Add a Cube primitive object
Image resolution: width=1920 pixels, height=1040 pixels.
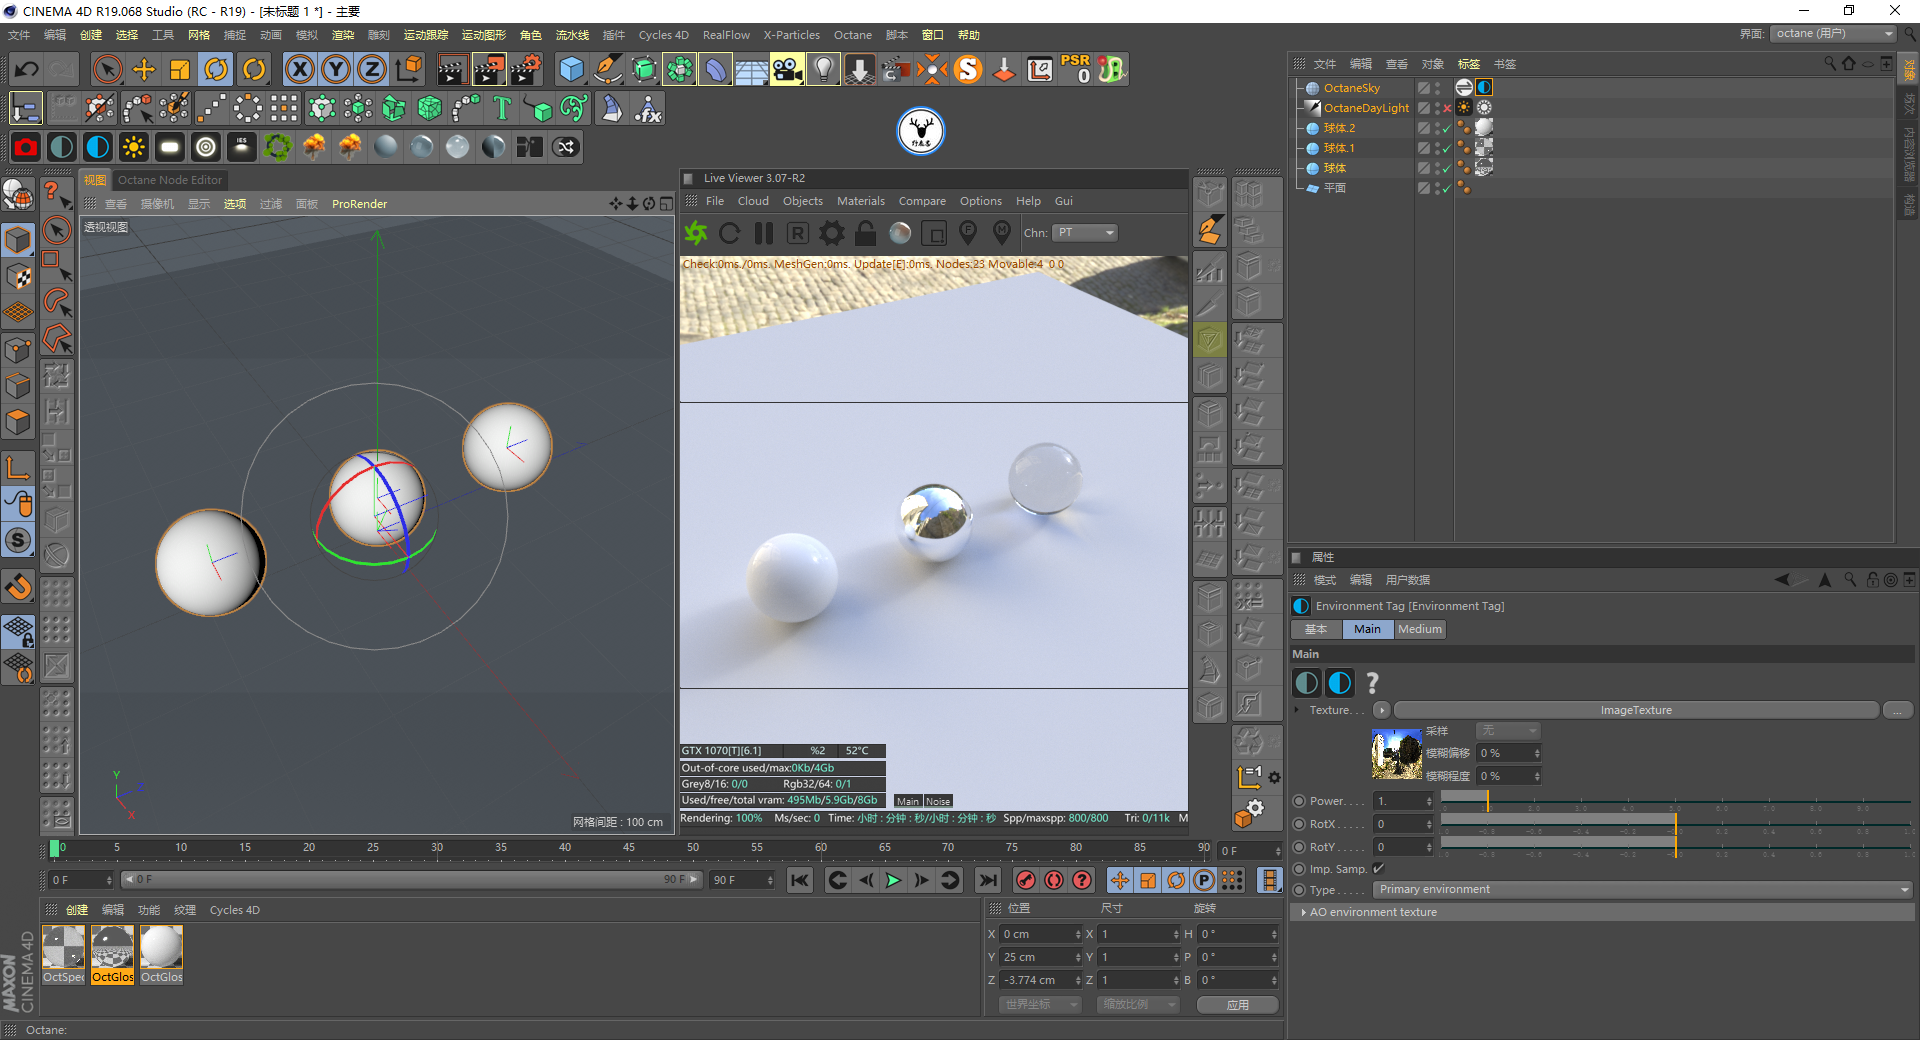pyautogui.click(x=571, y=69)
